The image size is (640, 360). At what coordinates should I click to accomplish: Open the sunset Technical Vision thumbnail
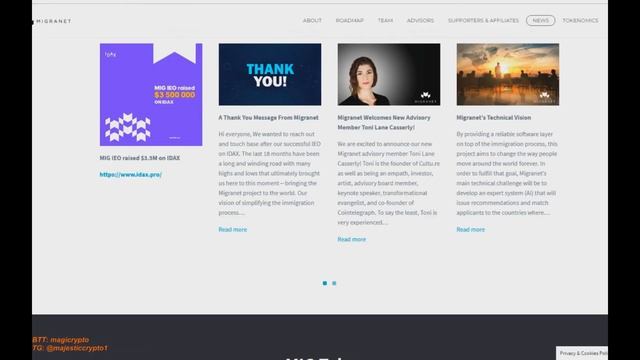[508, 75]
